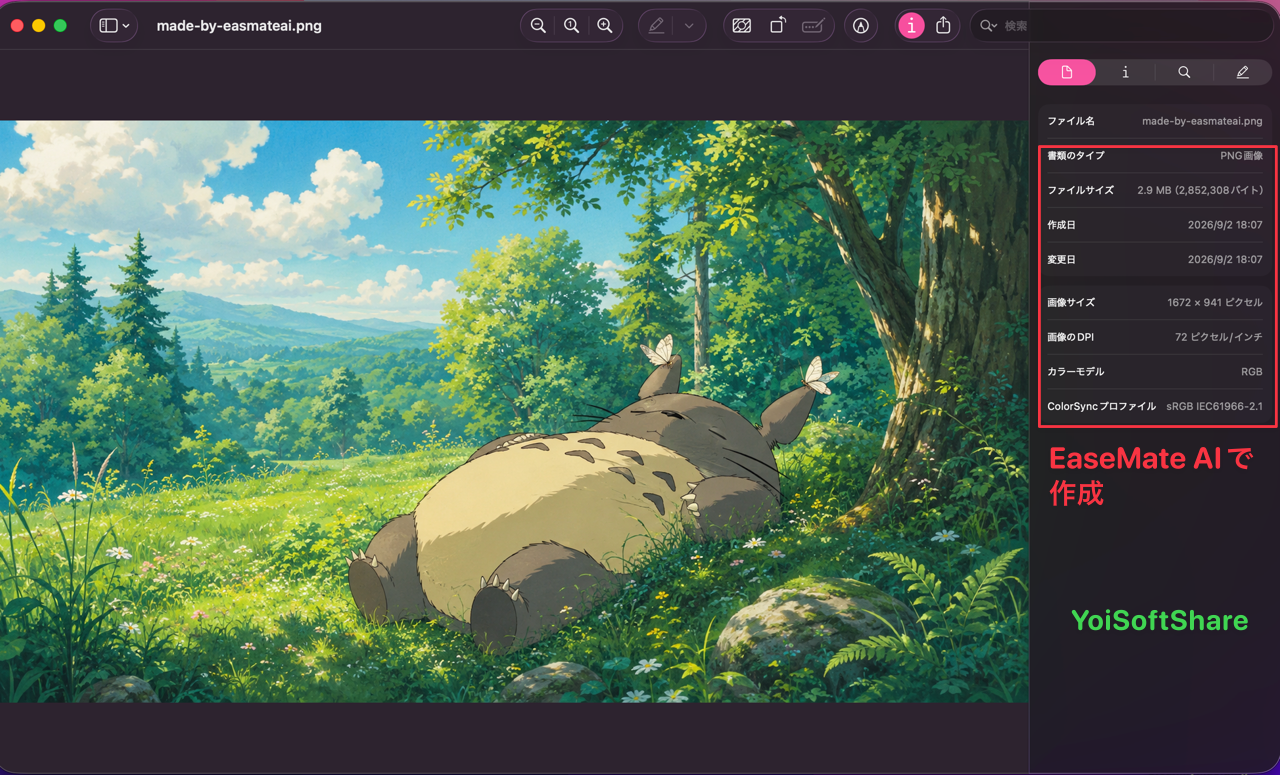This screenshot has height=775, width=1280.
Task: Minimize the Preview window
Action: point(38,26)
